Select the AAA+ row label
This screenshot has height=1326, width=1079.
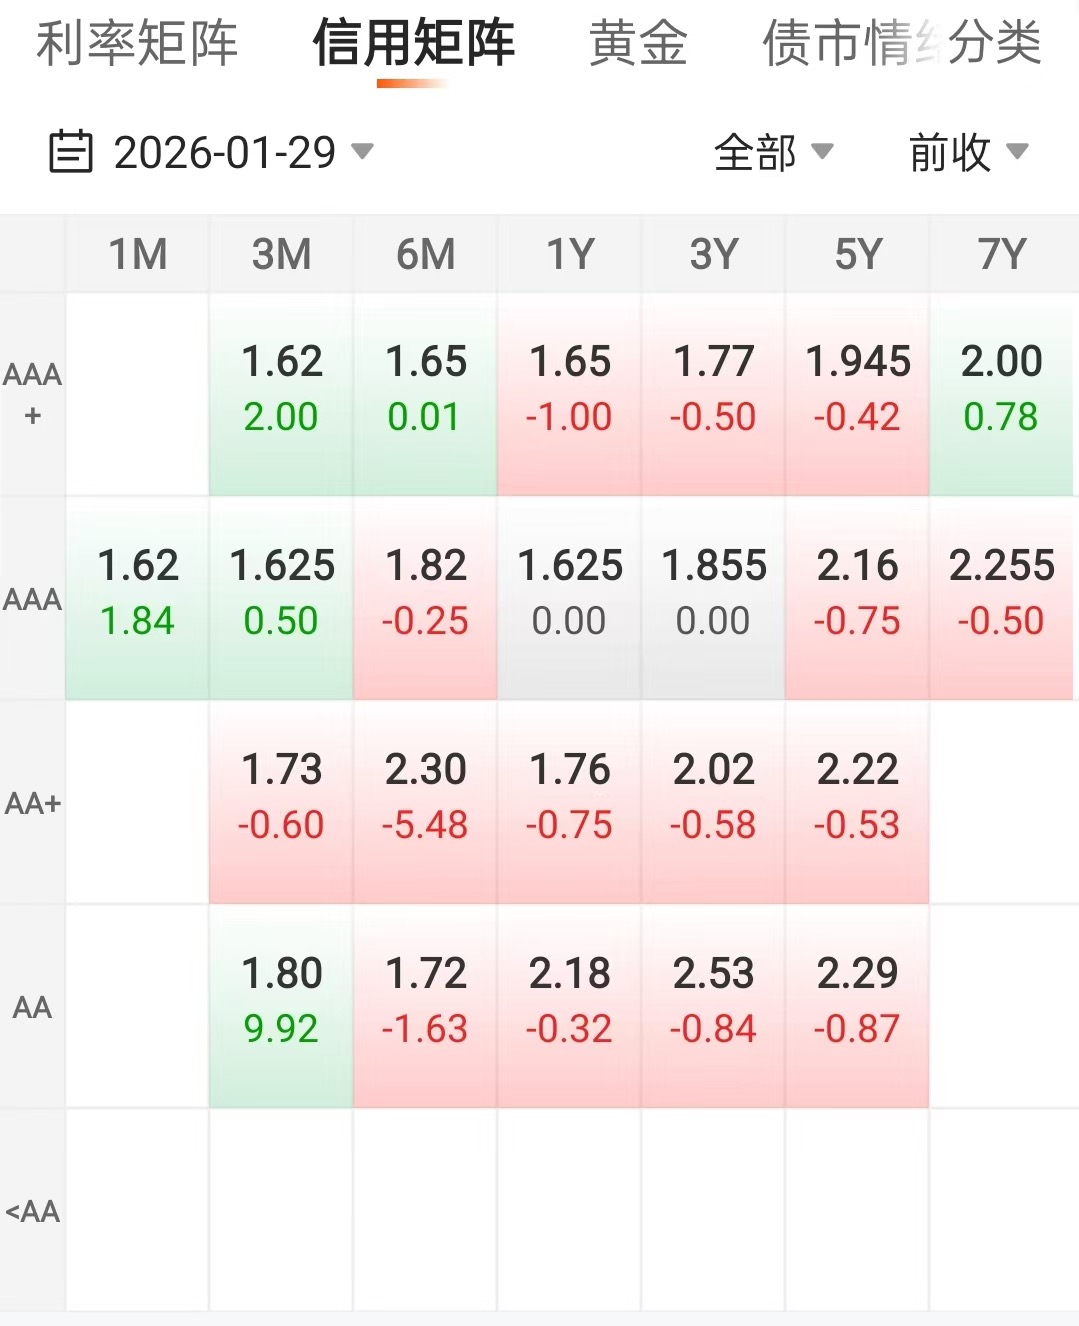(x=33, y=394)
